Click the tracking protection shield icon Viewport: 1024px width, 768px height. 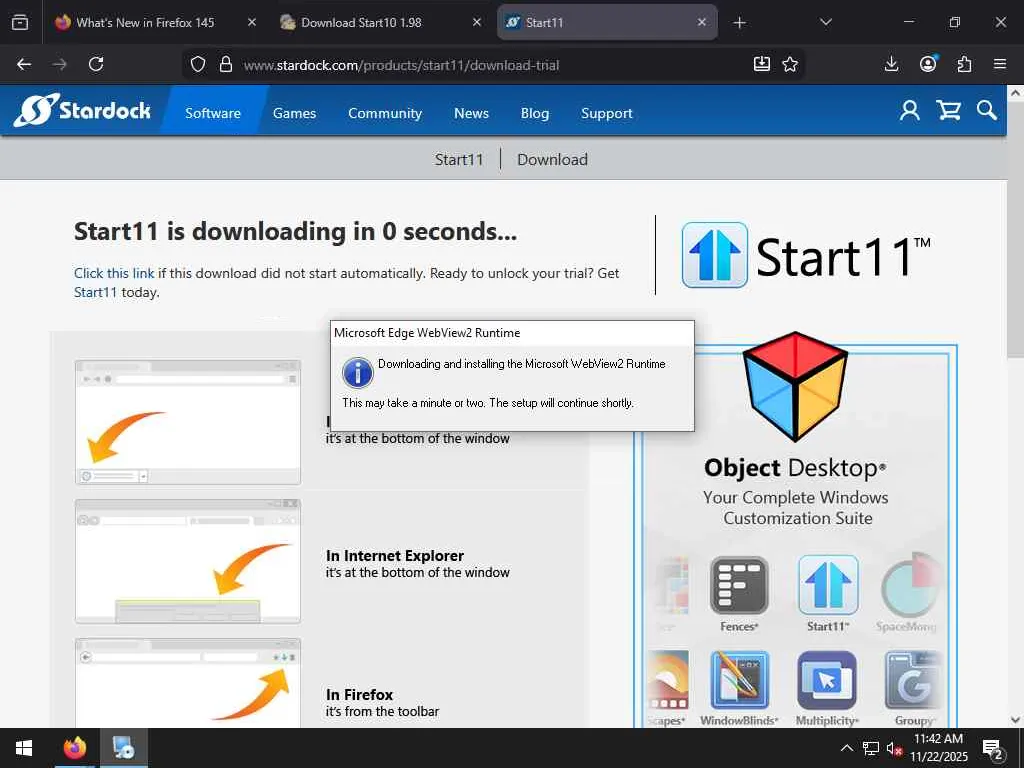(198, 64)
